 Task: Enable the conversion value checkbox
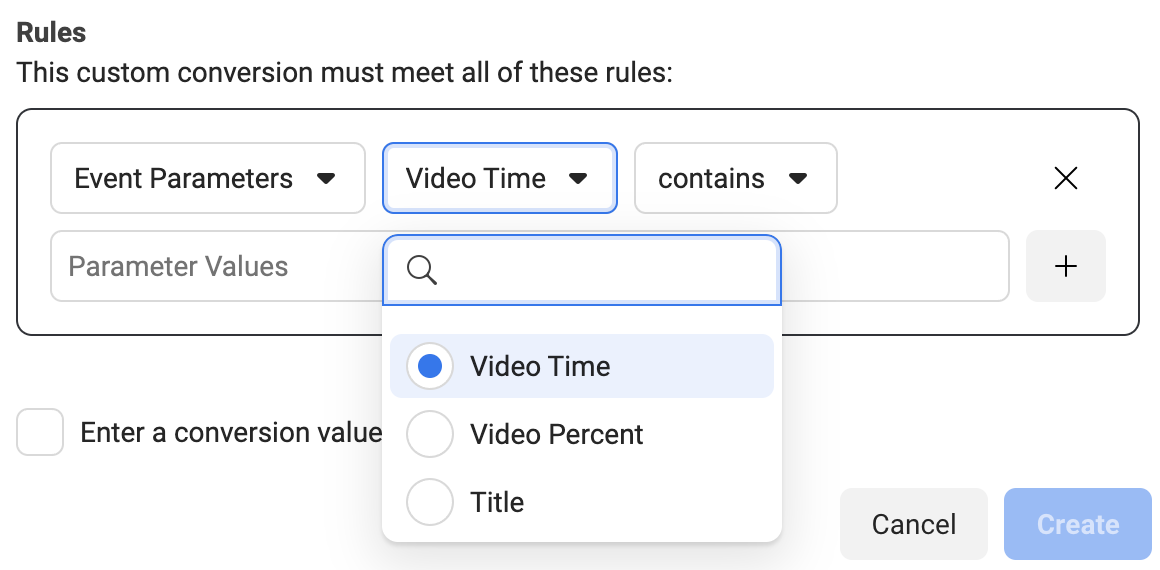click(40, 432)
